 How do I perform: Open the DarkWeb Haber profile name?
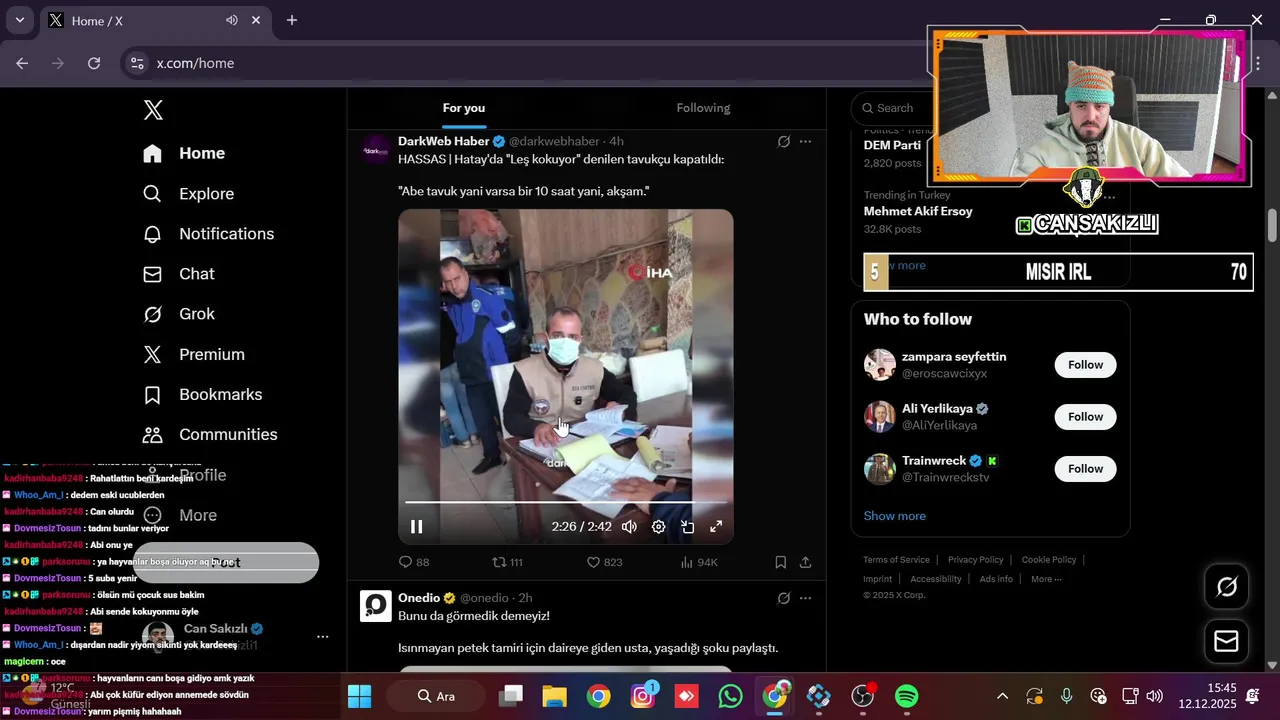point(443,141)
